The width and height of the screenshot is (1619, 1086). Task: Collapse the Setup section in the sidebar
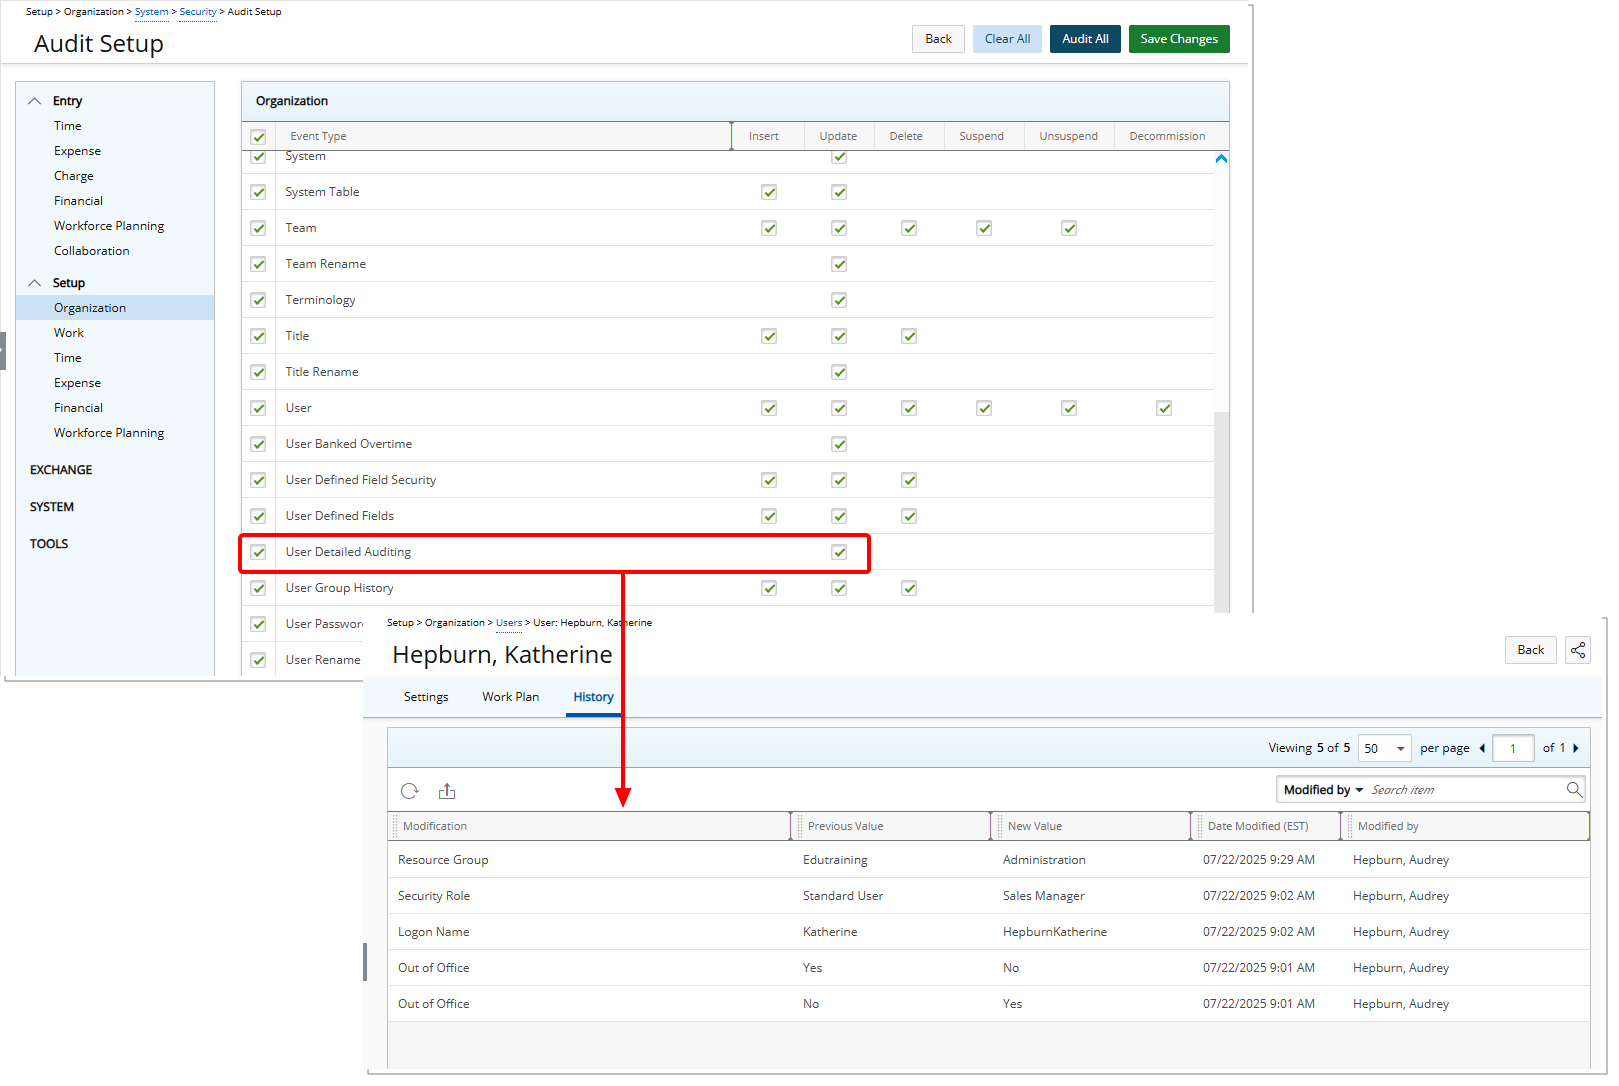35,282
